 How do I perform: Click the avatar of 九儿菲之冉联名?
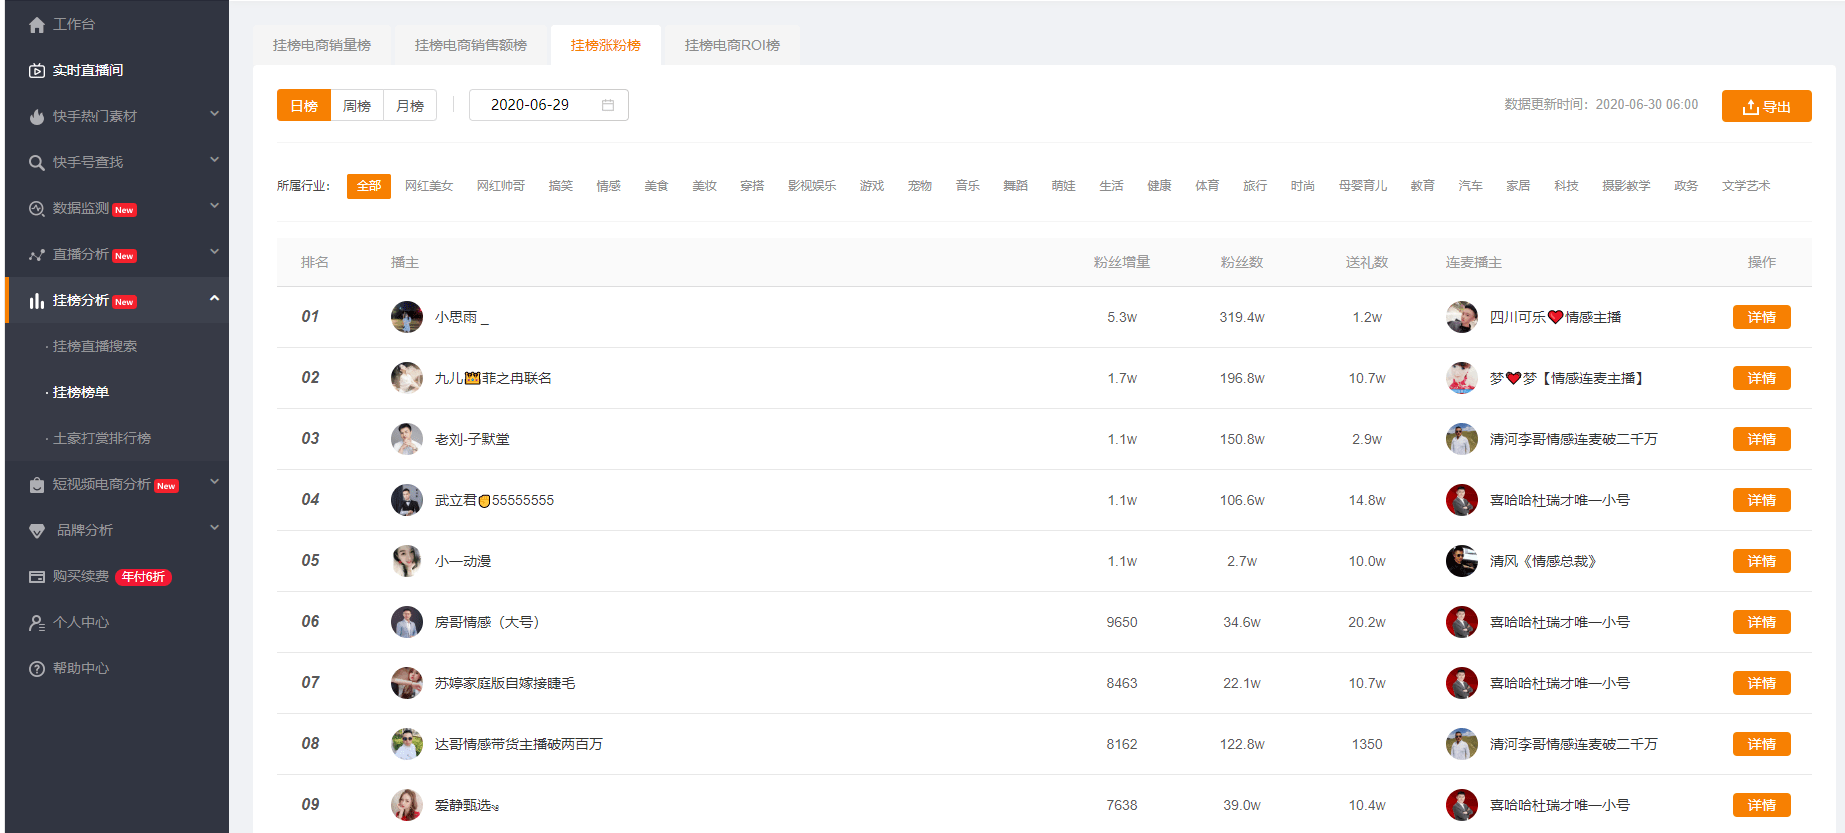pos(407,378)
